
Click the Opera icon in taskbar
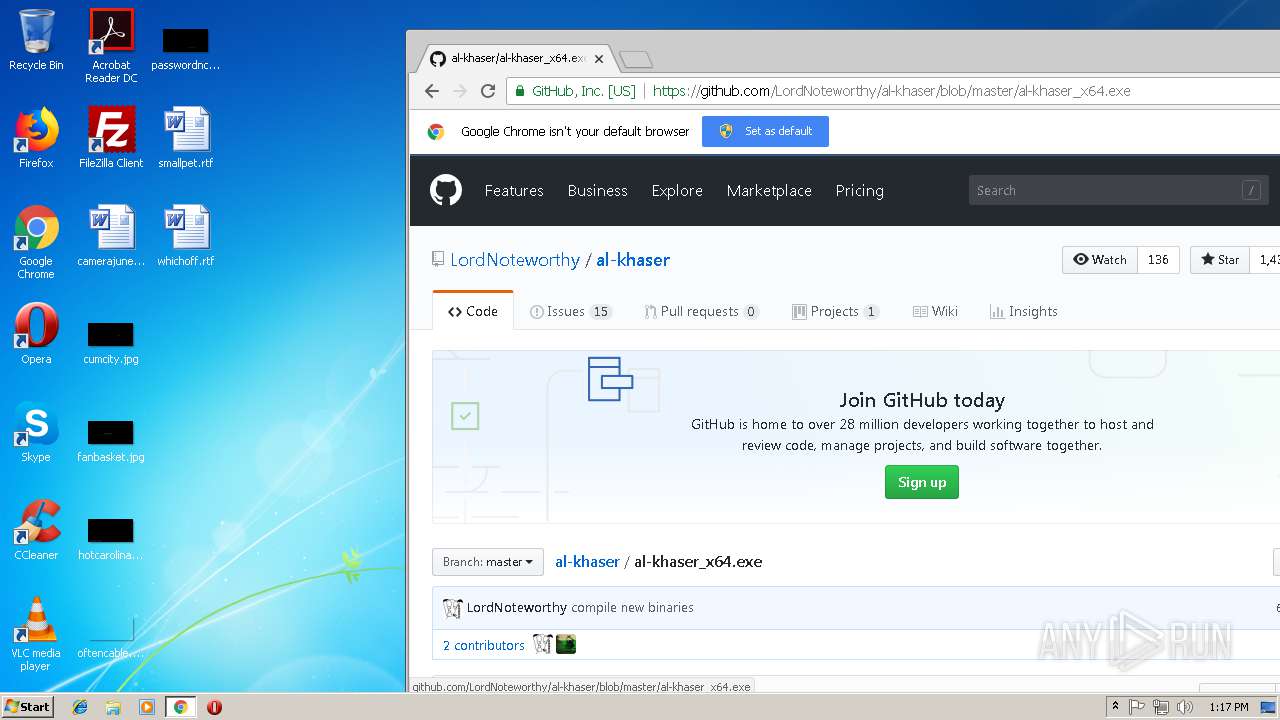coord(214,707)
